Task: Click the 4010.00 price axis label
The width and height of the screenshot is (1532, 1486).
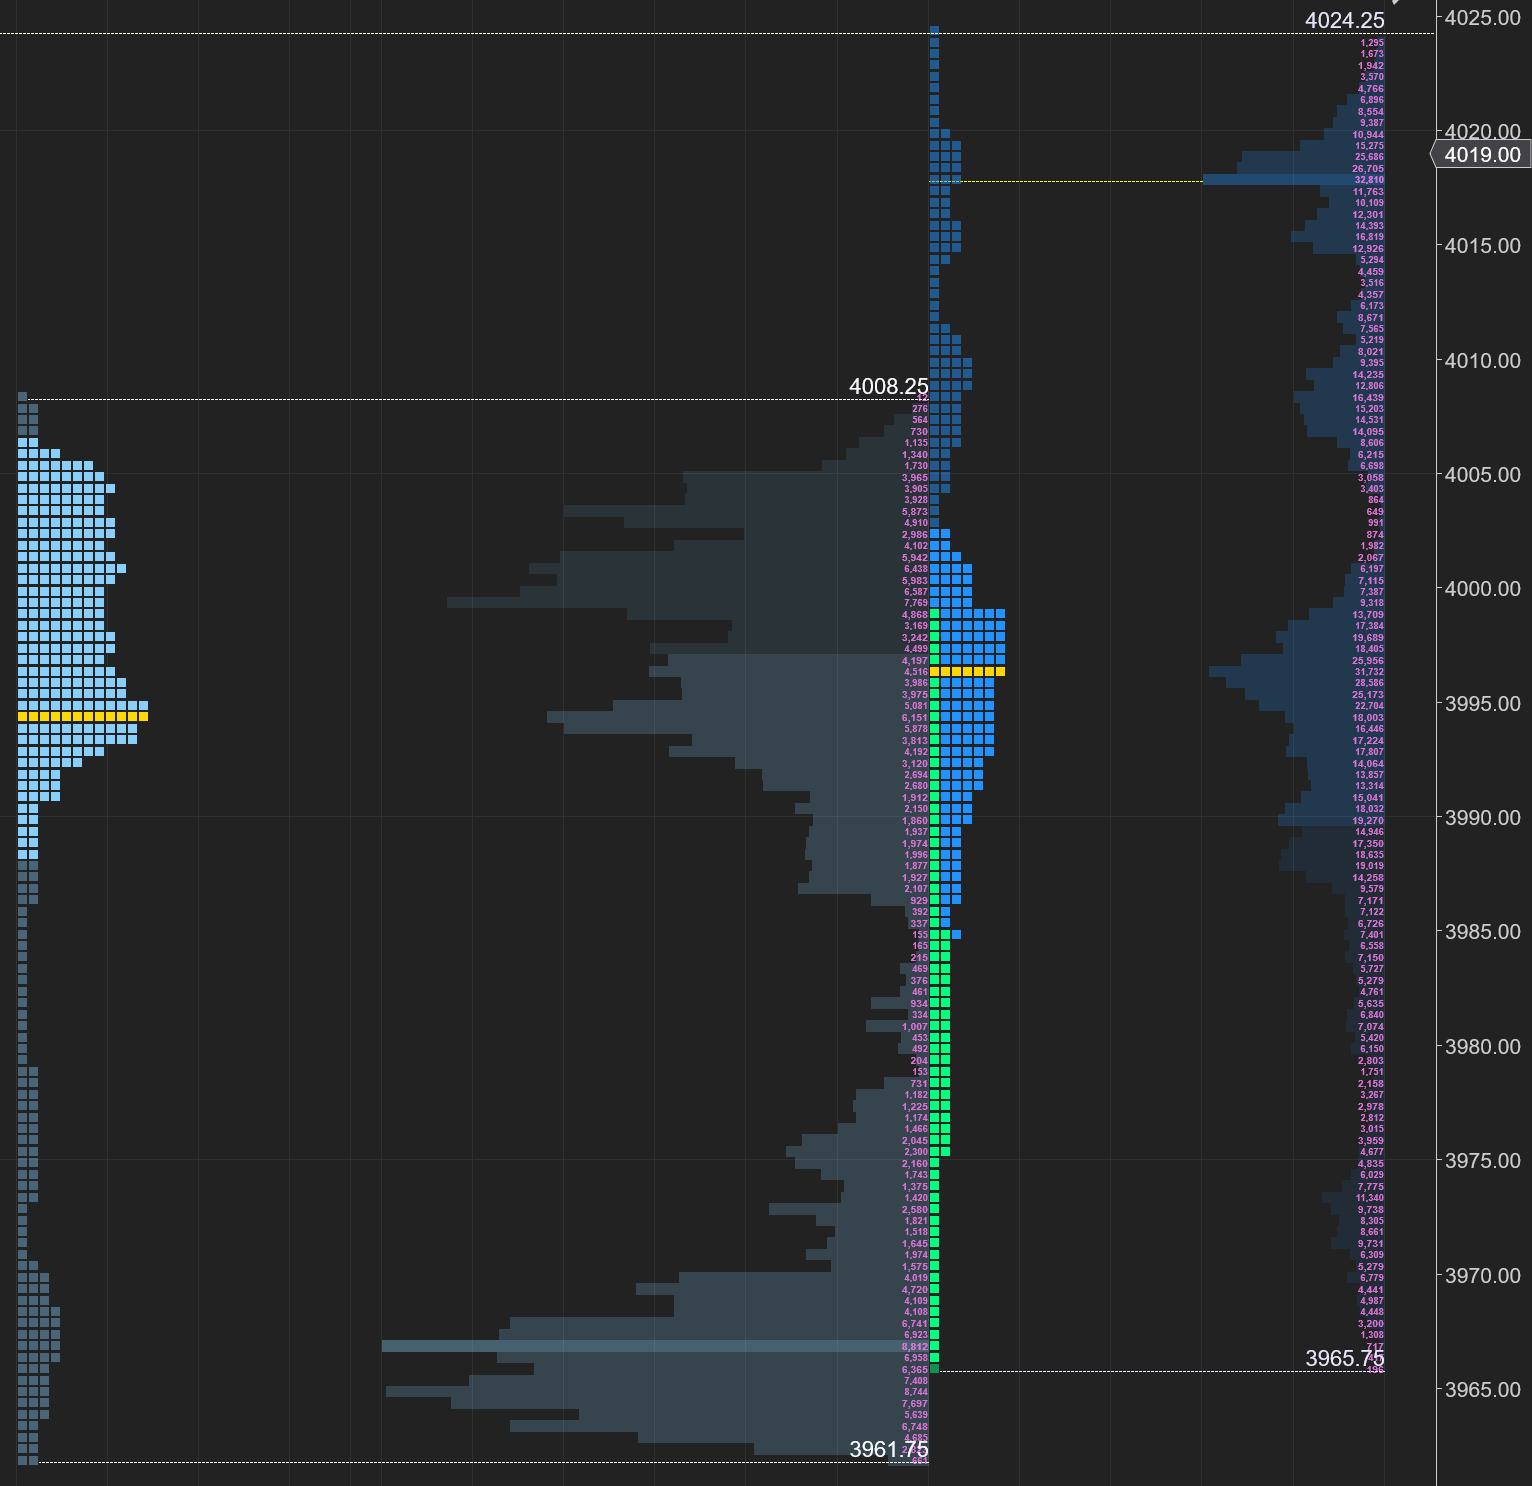Action: 1482,360
